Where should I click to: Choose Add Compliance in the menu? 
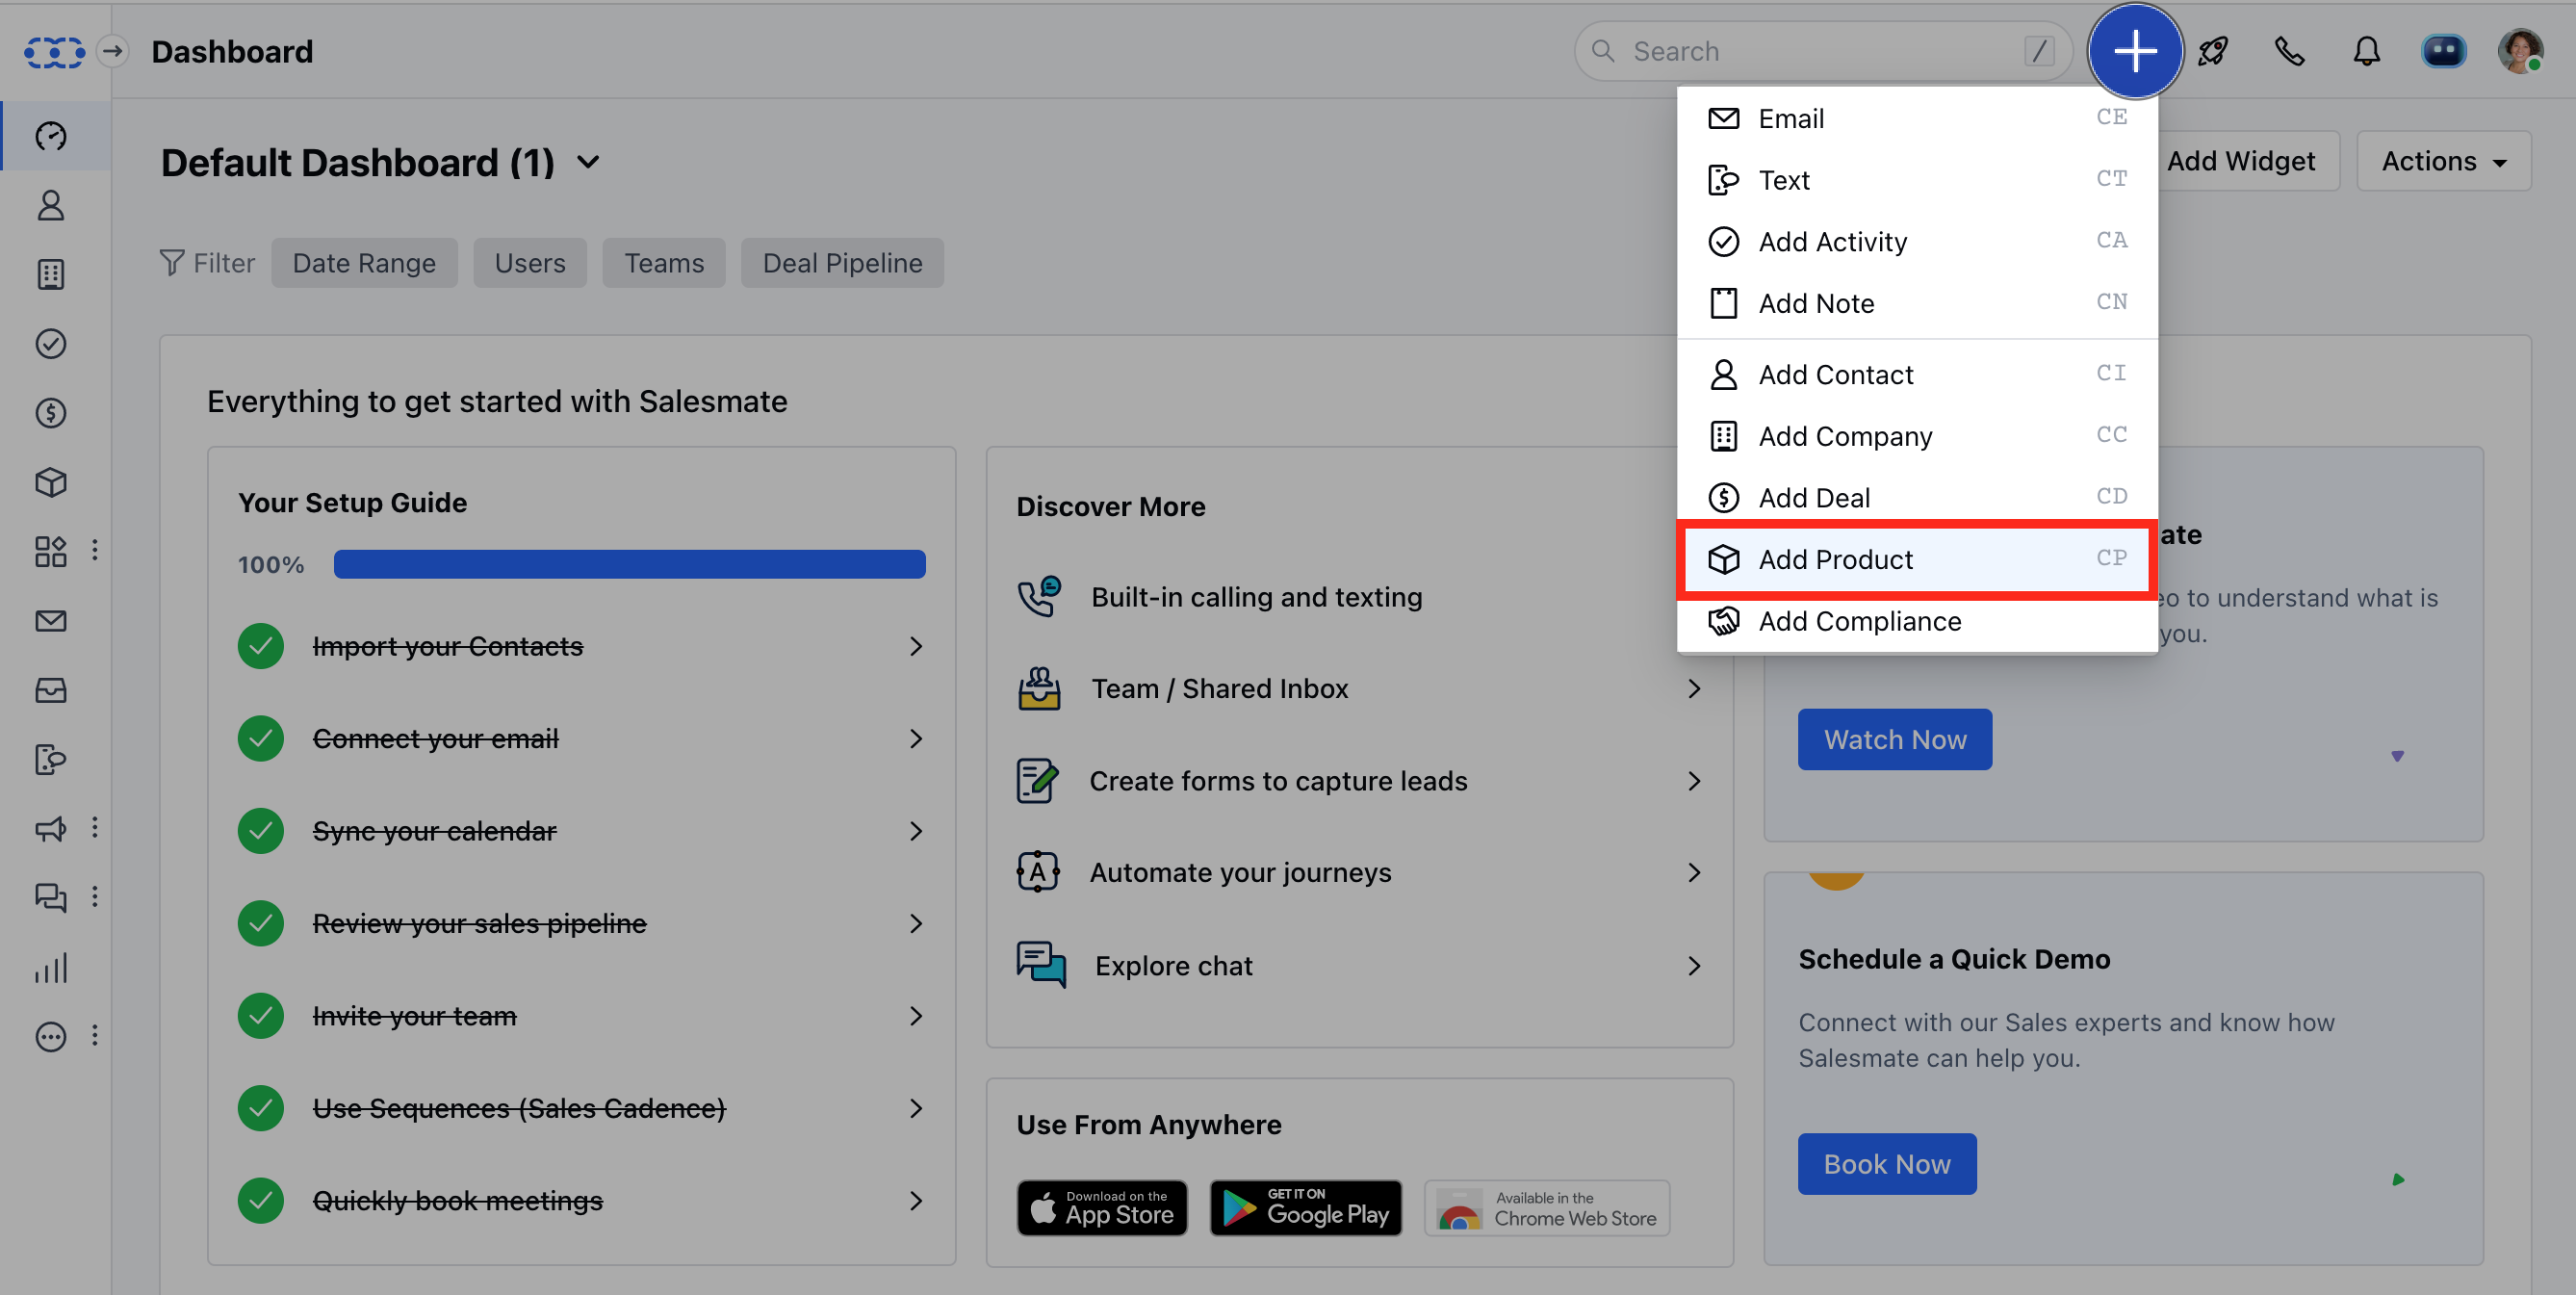click(x=1917, y=621)
